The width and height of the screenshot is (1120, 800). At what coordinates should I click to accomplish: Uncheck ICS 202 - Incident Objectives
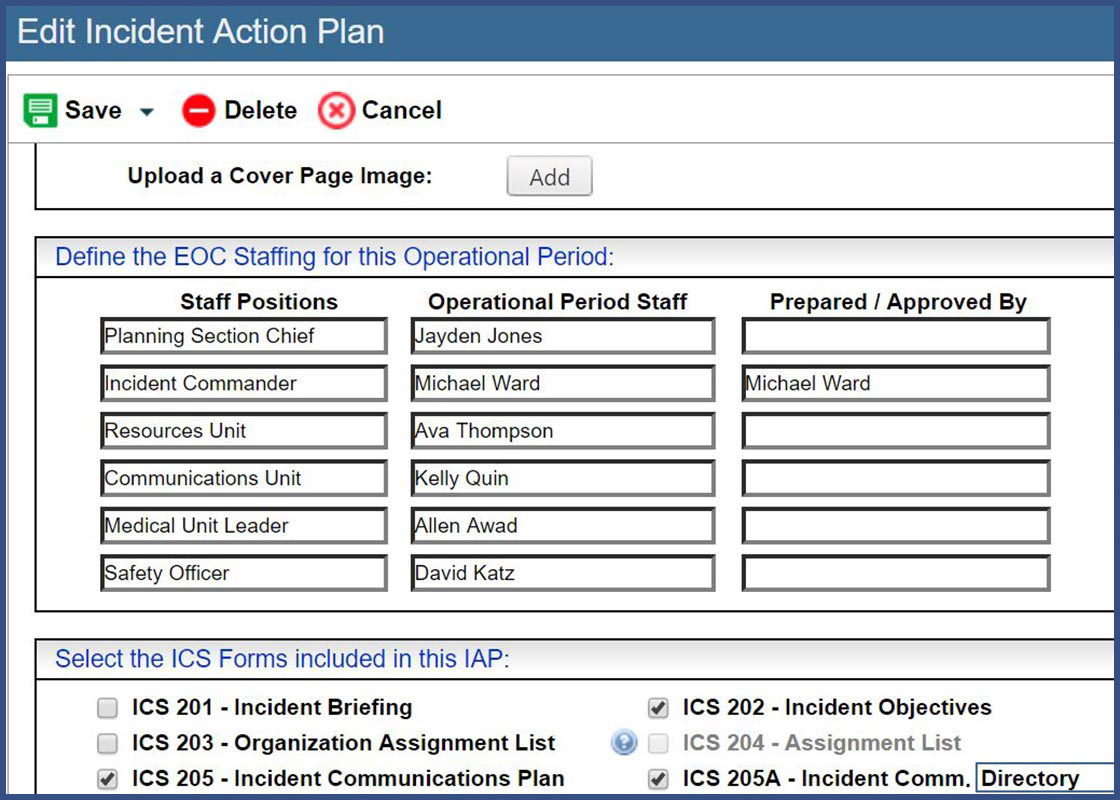pyautogui.click(x=658, y=709)
